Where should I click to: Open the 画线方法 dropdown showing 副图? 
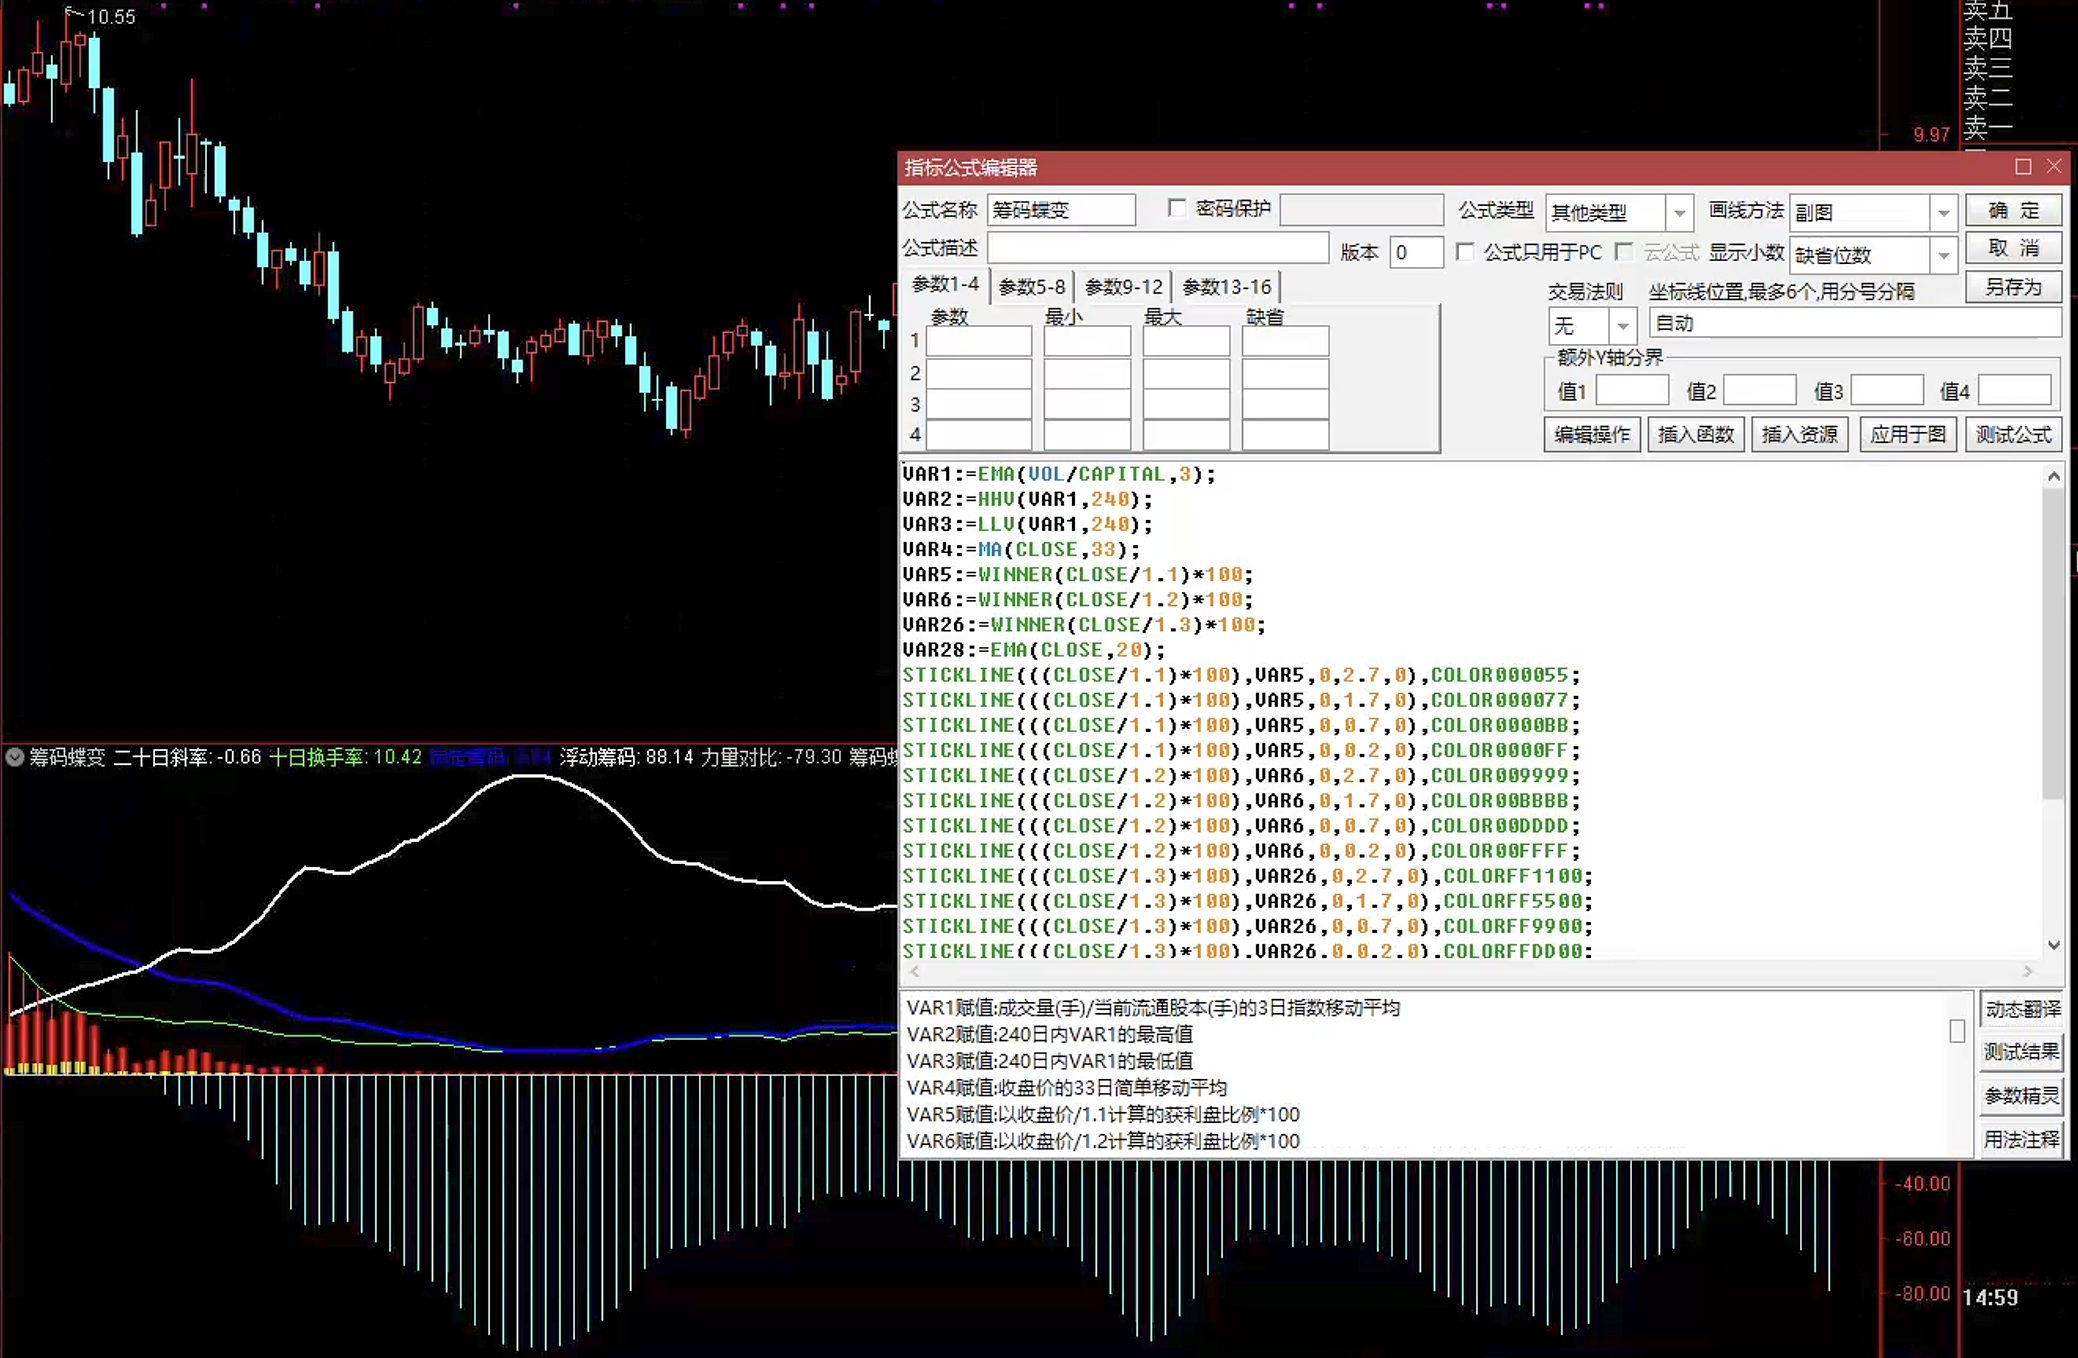coord(1942,212)
